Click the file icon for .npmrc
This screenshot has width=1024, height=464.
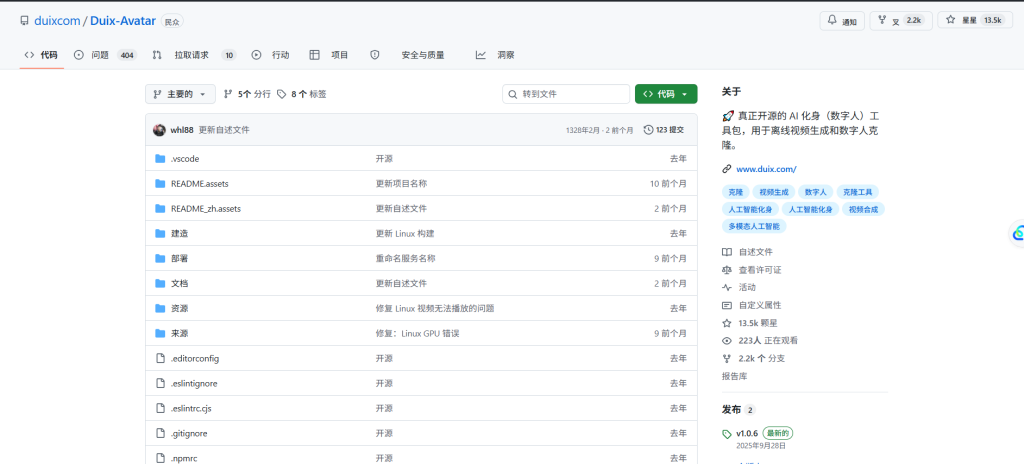click(x=160, y=458)
